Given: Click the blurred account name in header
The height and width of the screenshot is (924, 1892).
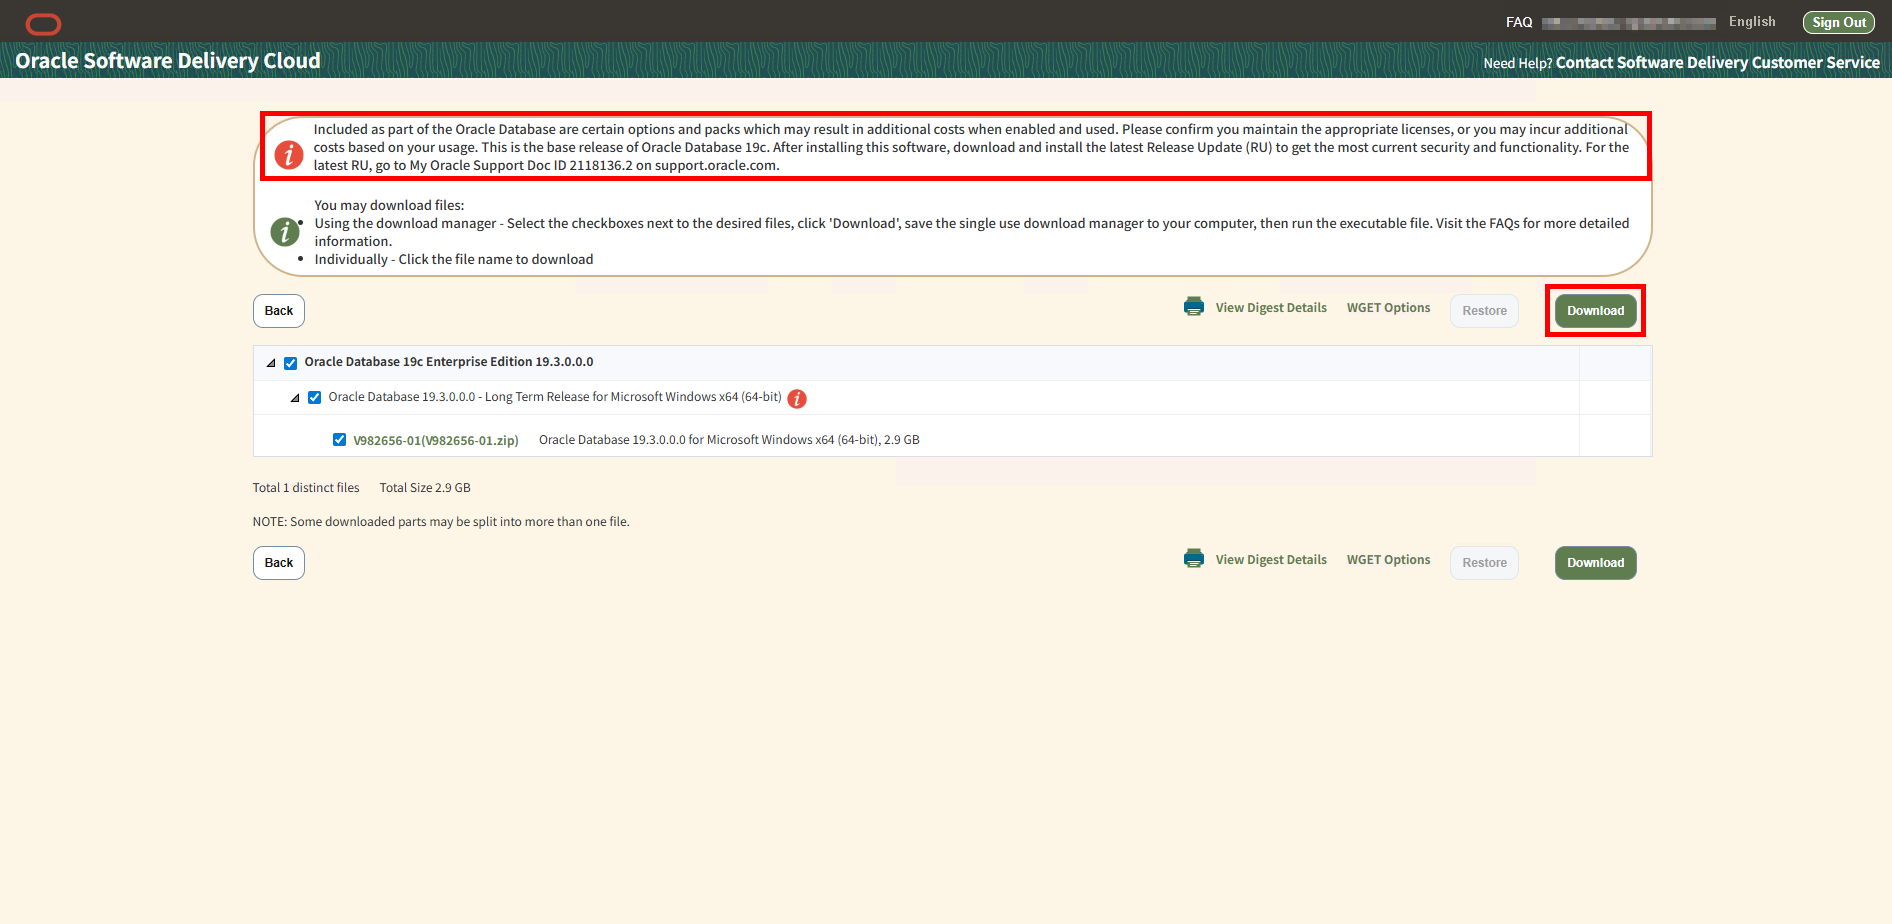Looking at the screenshot, I should (x=1629, y=22).
